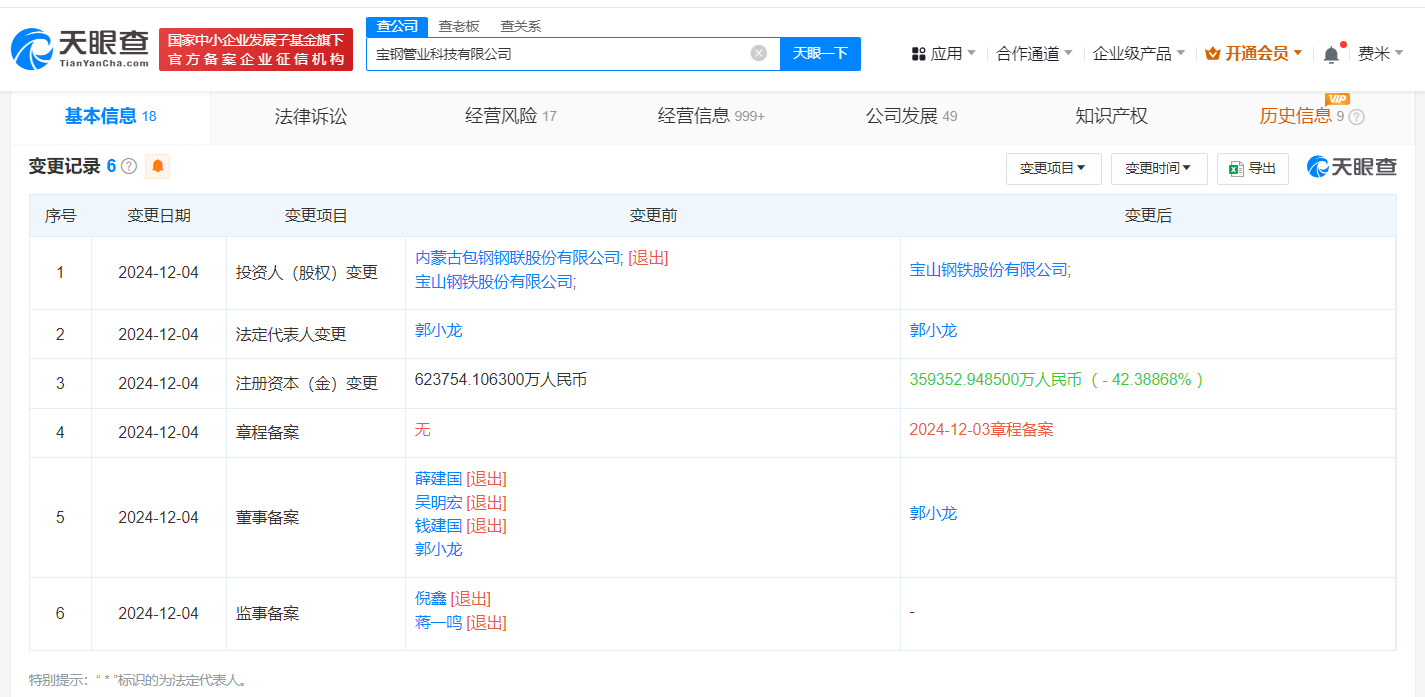Open 宝山钢铁股份有限公司 link in 变更后 column
The width and height of the screenshot is (1425, 697).
[x=989, y=270]
